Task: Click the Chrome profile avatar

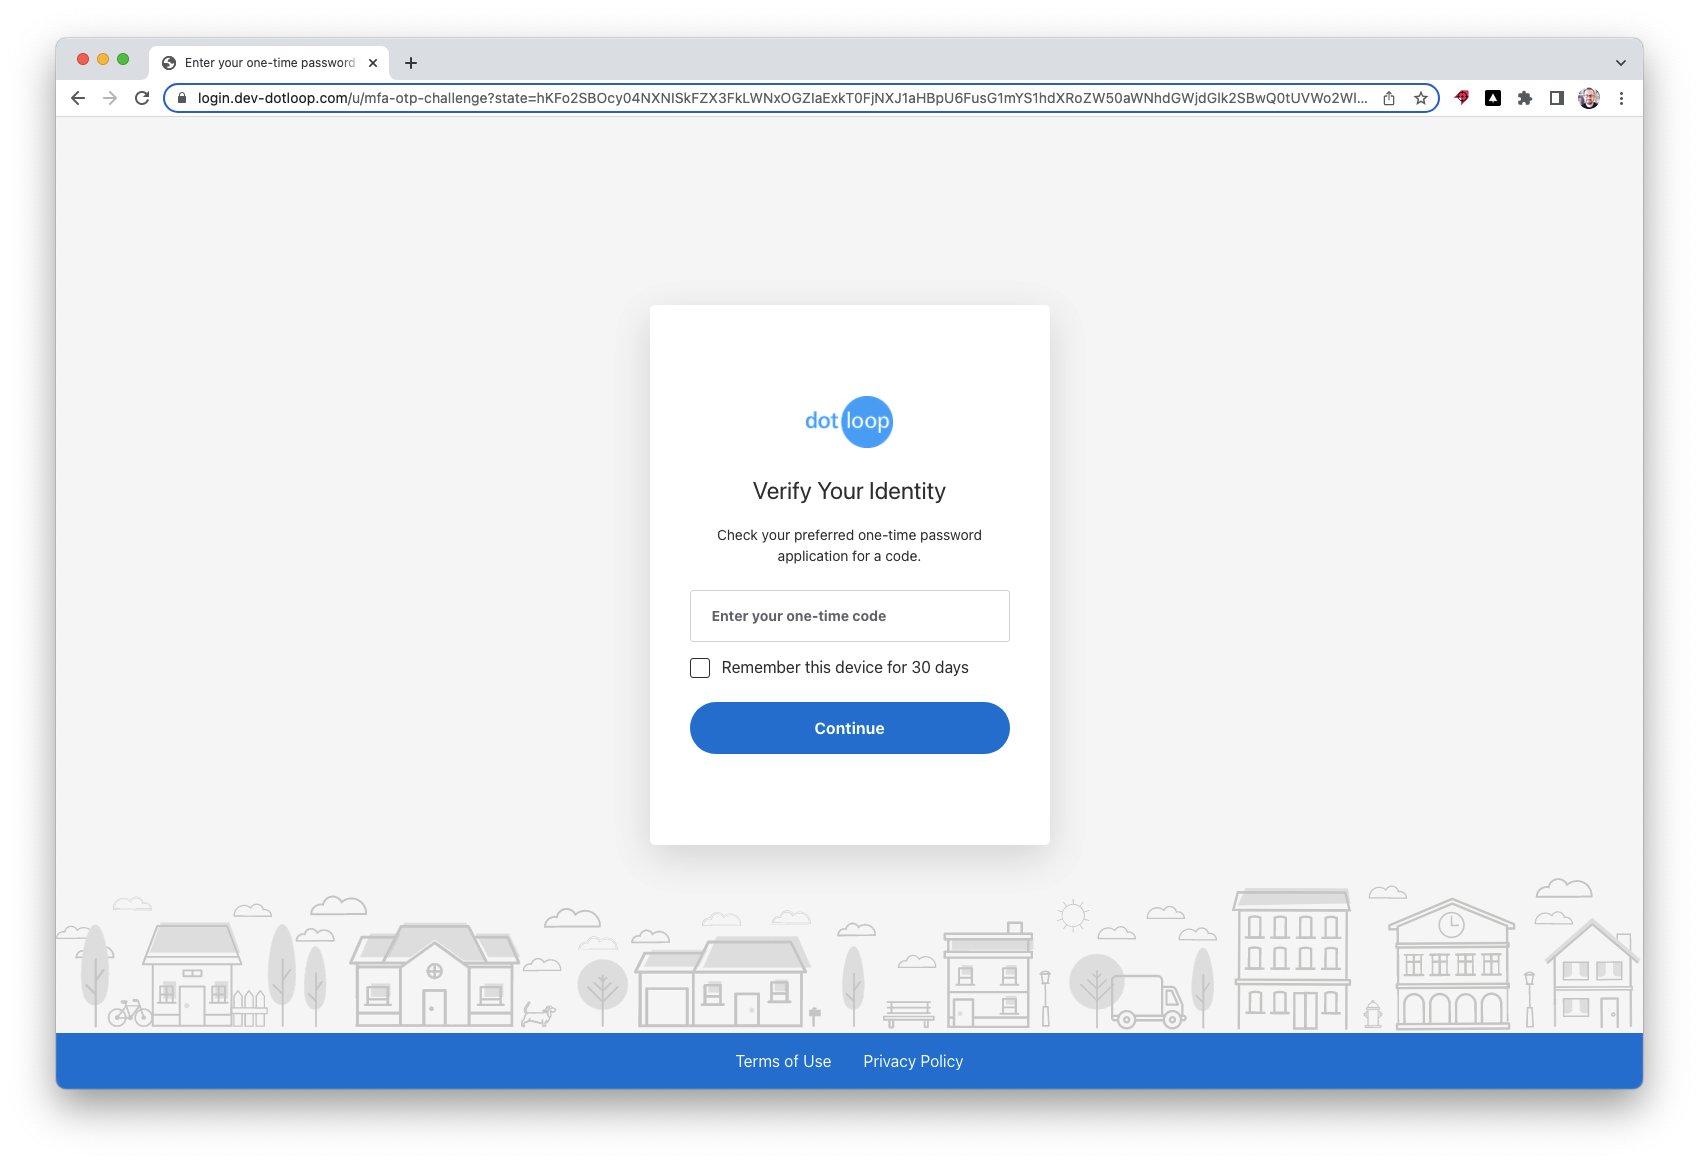Action: pos(1588,98)
